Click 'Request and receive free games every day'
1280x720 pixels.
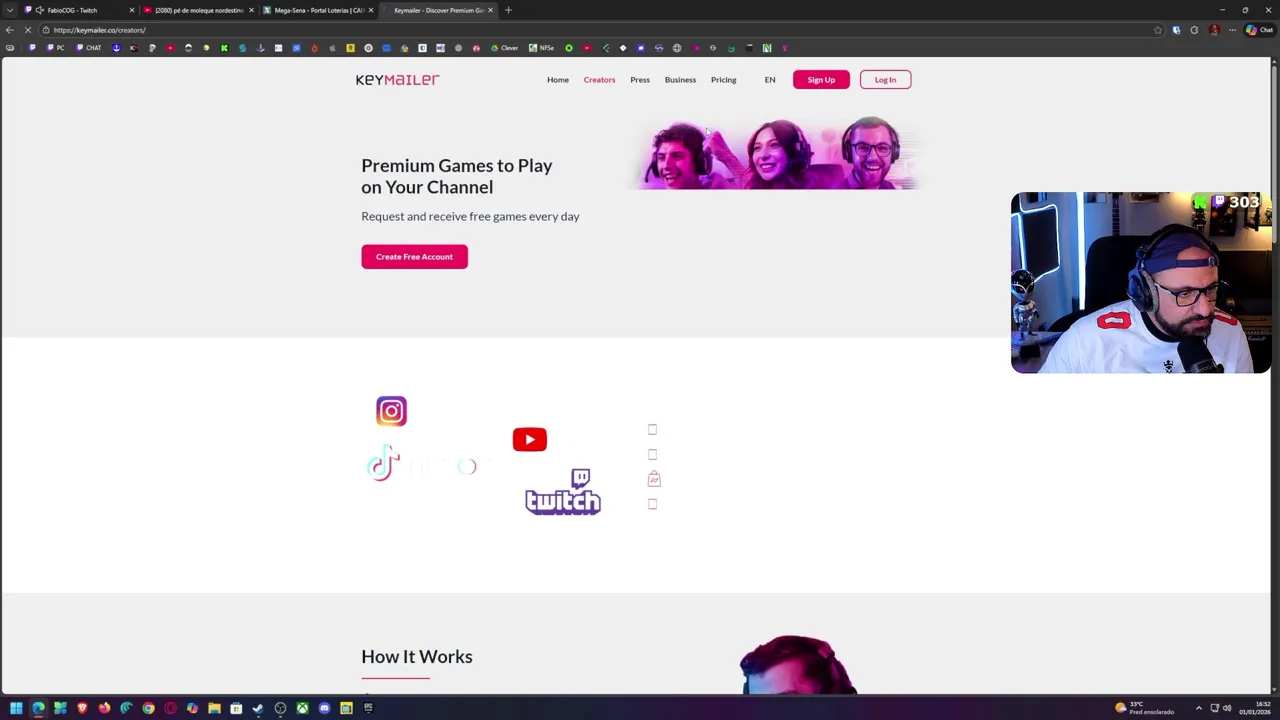tap(470, 216)
